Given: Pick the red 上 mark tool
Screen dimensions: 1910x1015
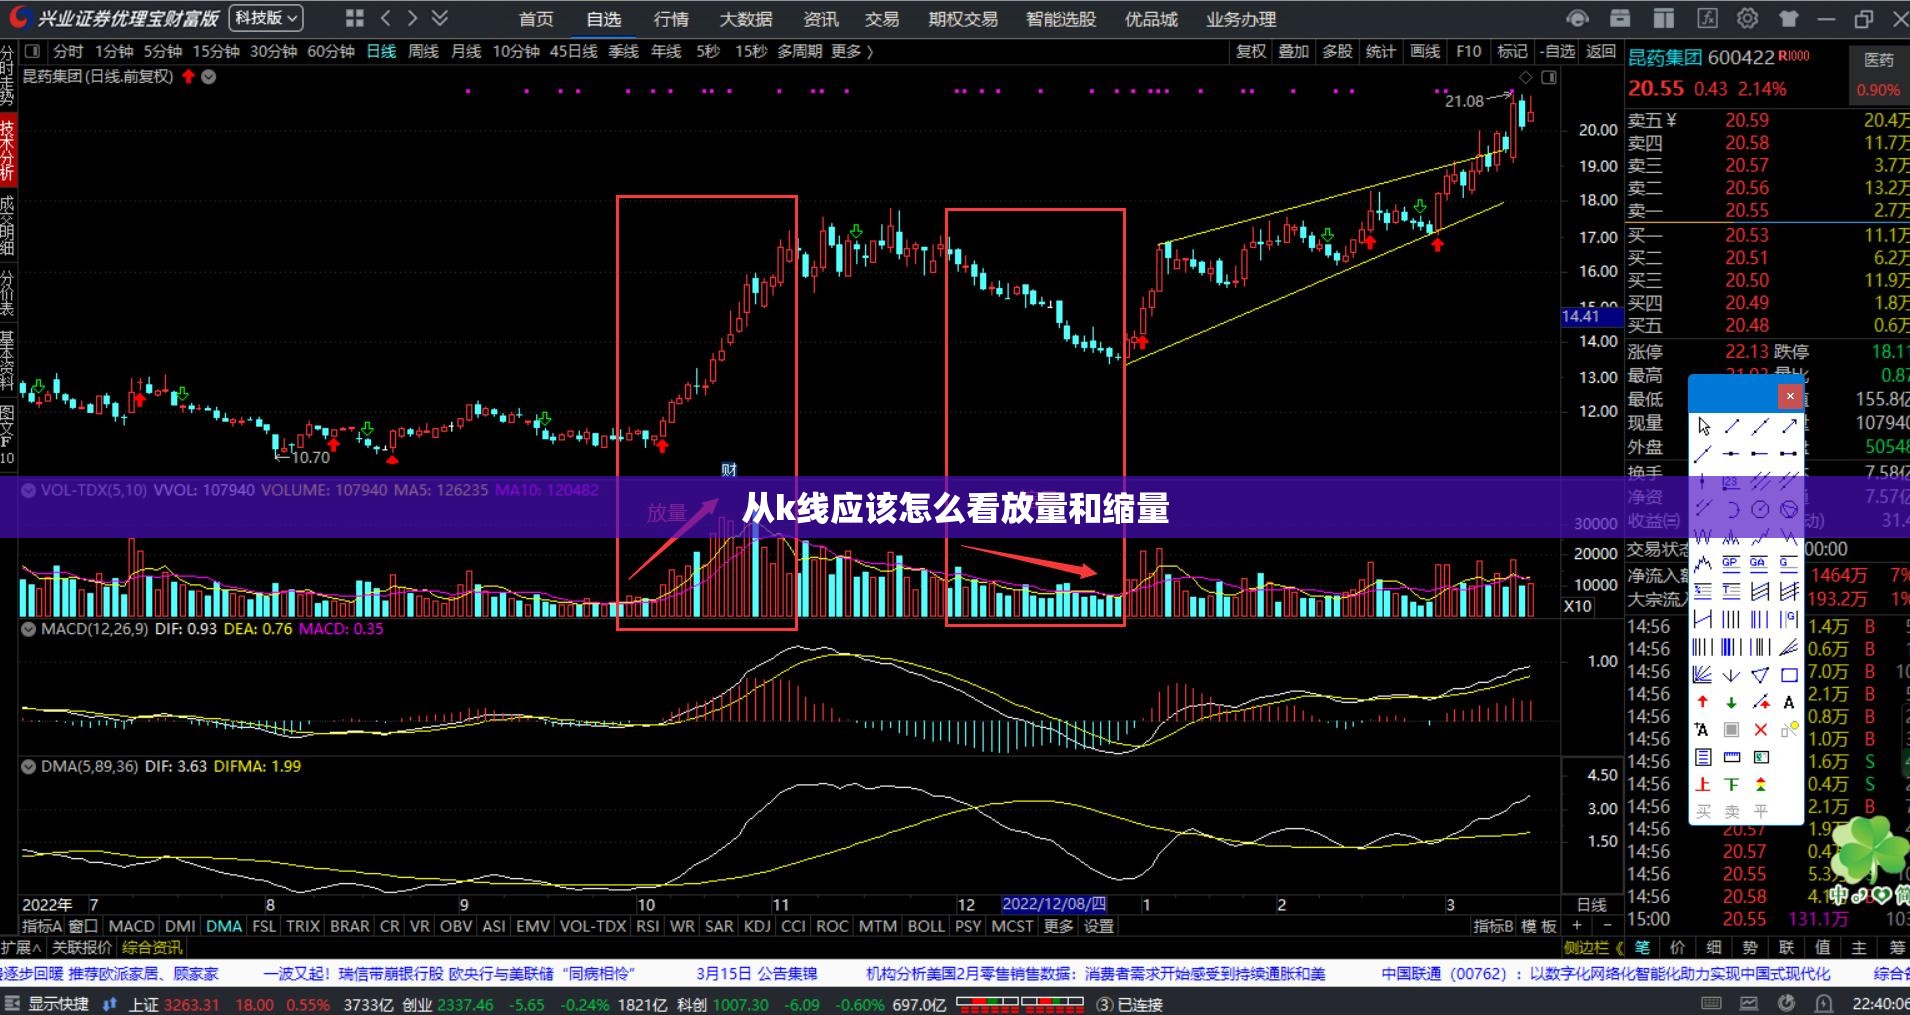Looking at the screenshot, I should pyautogui.click(x=1703, y=784).
